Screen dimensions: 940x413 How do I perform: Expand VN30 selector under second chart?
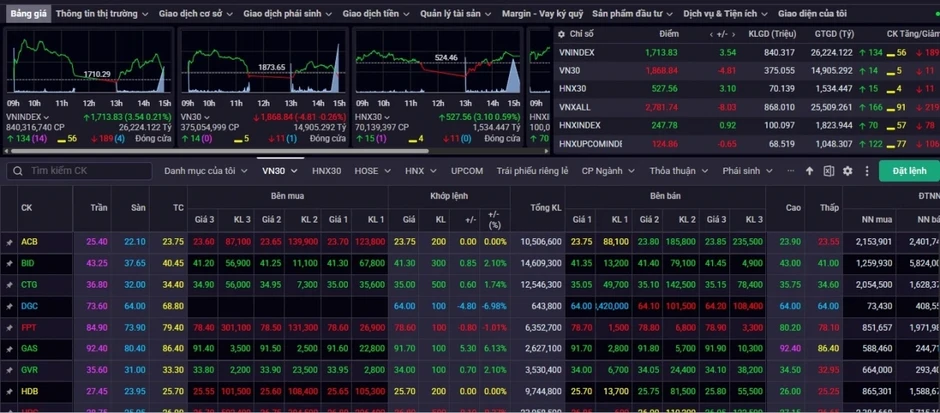pyautogui.click(x=207, y=117)
